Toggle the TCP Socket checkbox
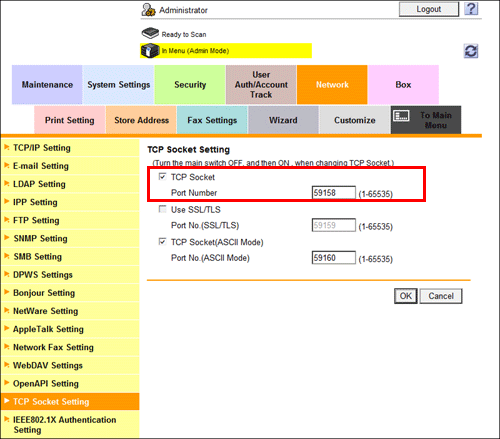The image size is (500, 439). [x=162, y=177]
